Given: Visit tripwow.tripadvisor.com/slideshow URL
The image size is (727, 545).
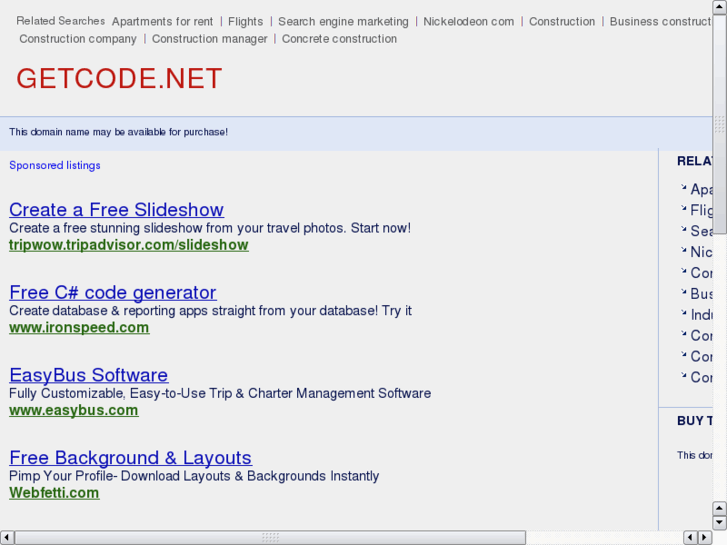Looking at the screenshot, I should [129, 245].
